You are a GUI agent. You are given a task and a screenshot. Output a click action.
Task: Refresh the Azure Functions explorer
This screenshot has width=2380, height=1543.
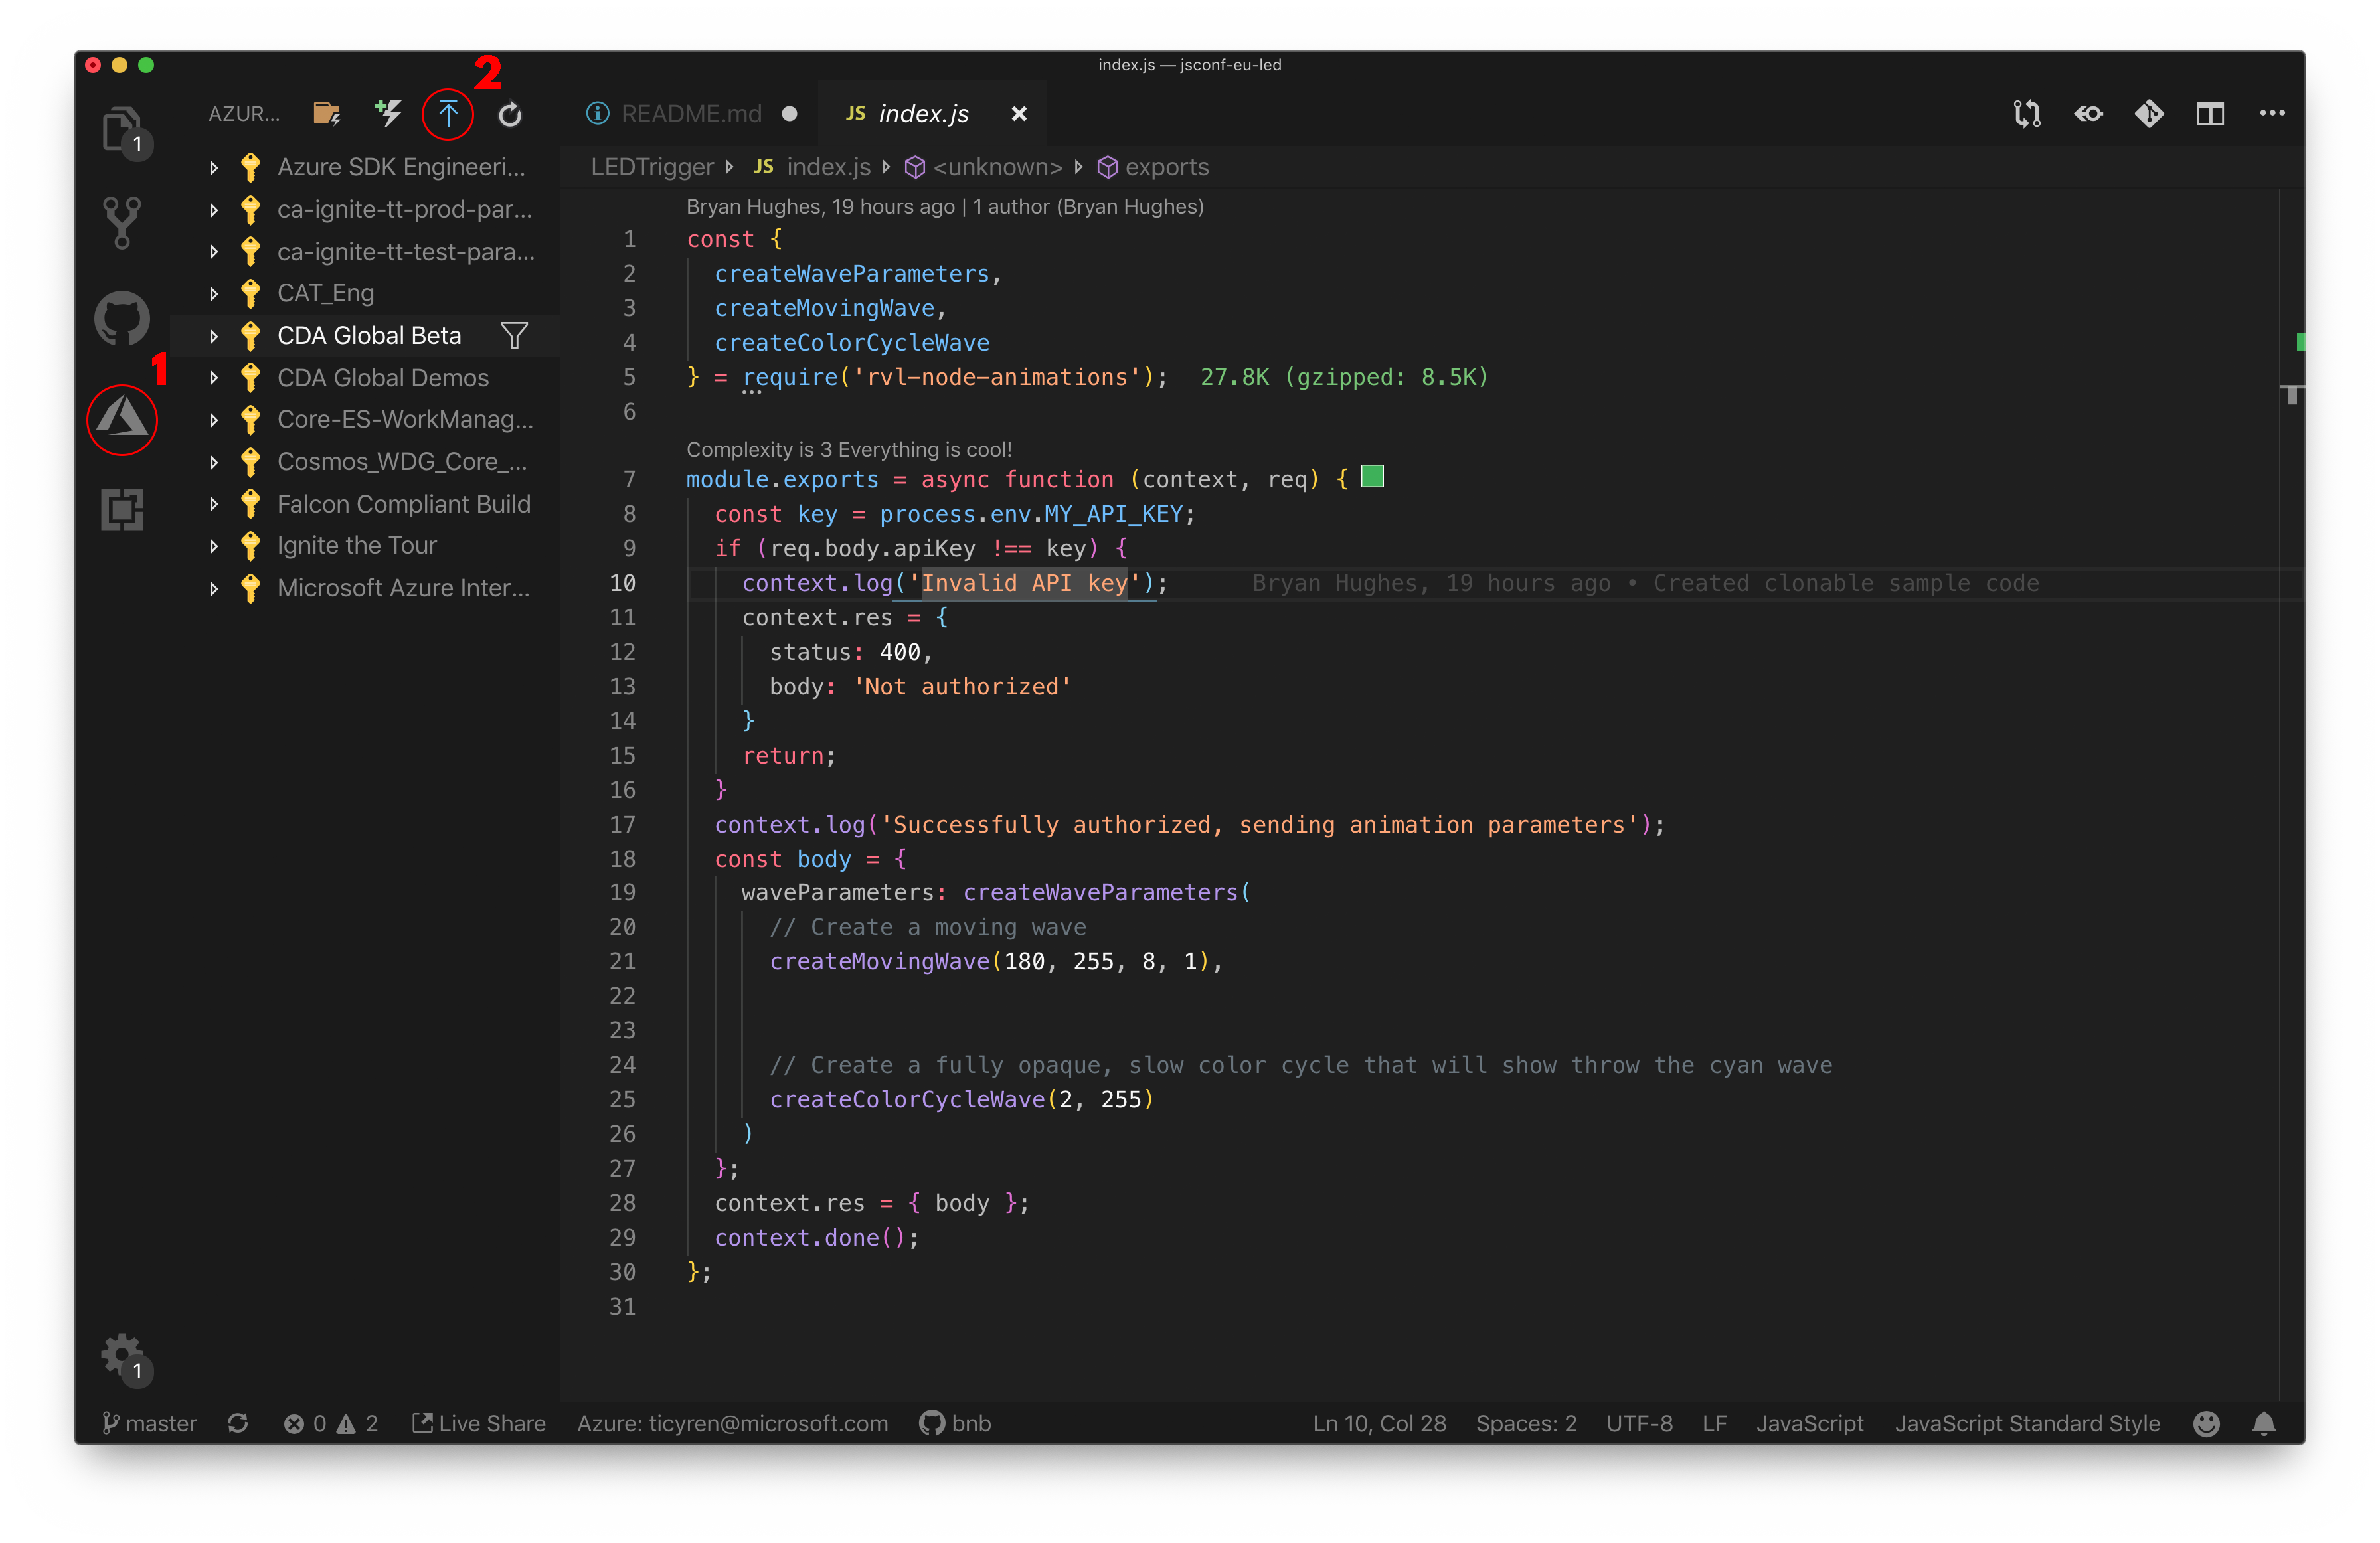click(510, 114)
